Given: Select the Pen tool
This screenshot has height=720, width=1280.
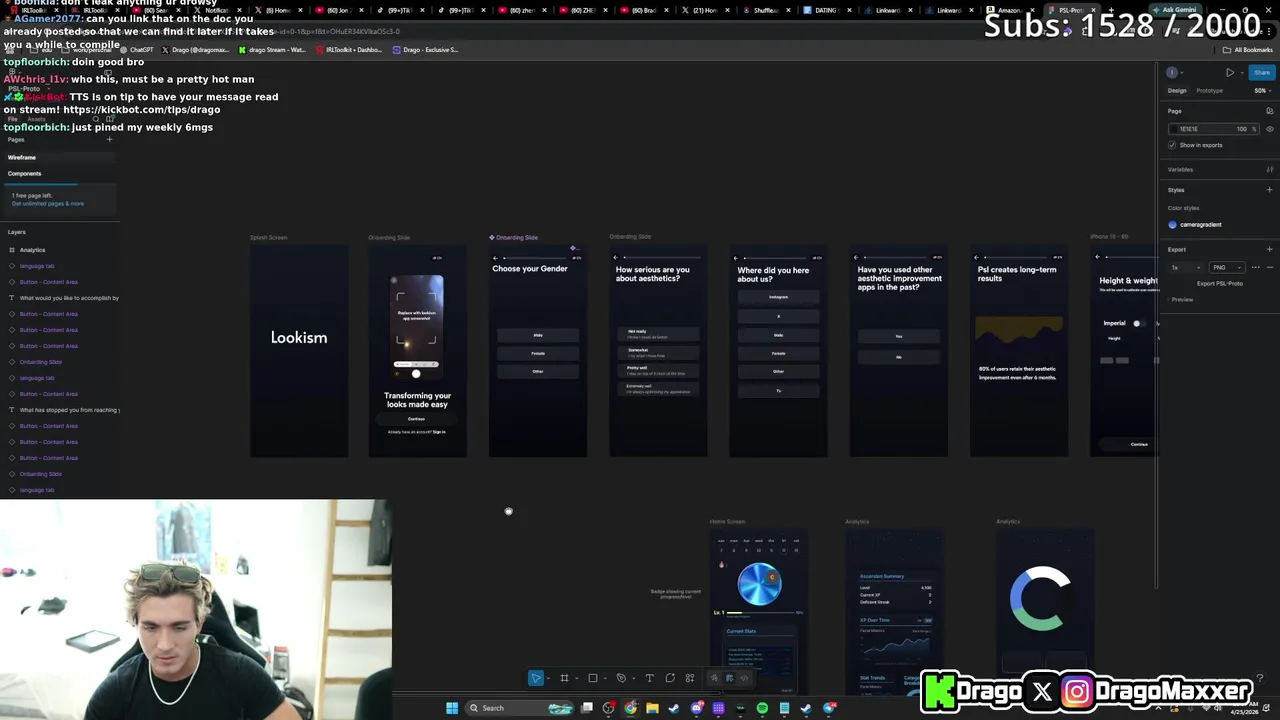Looking at the screenshot, I should [621, 678].
